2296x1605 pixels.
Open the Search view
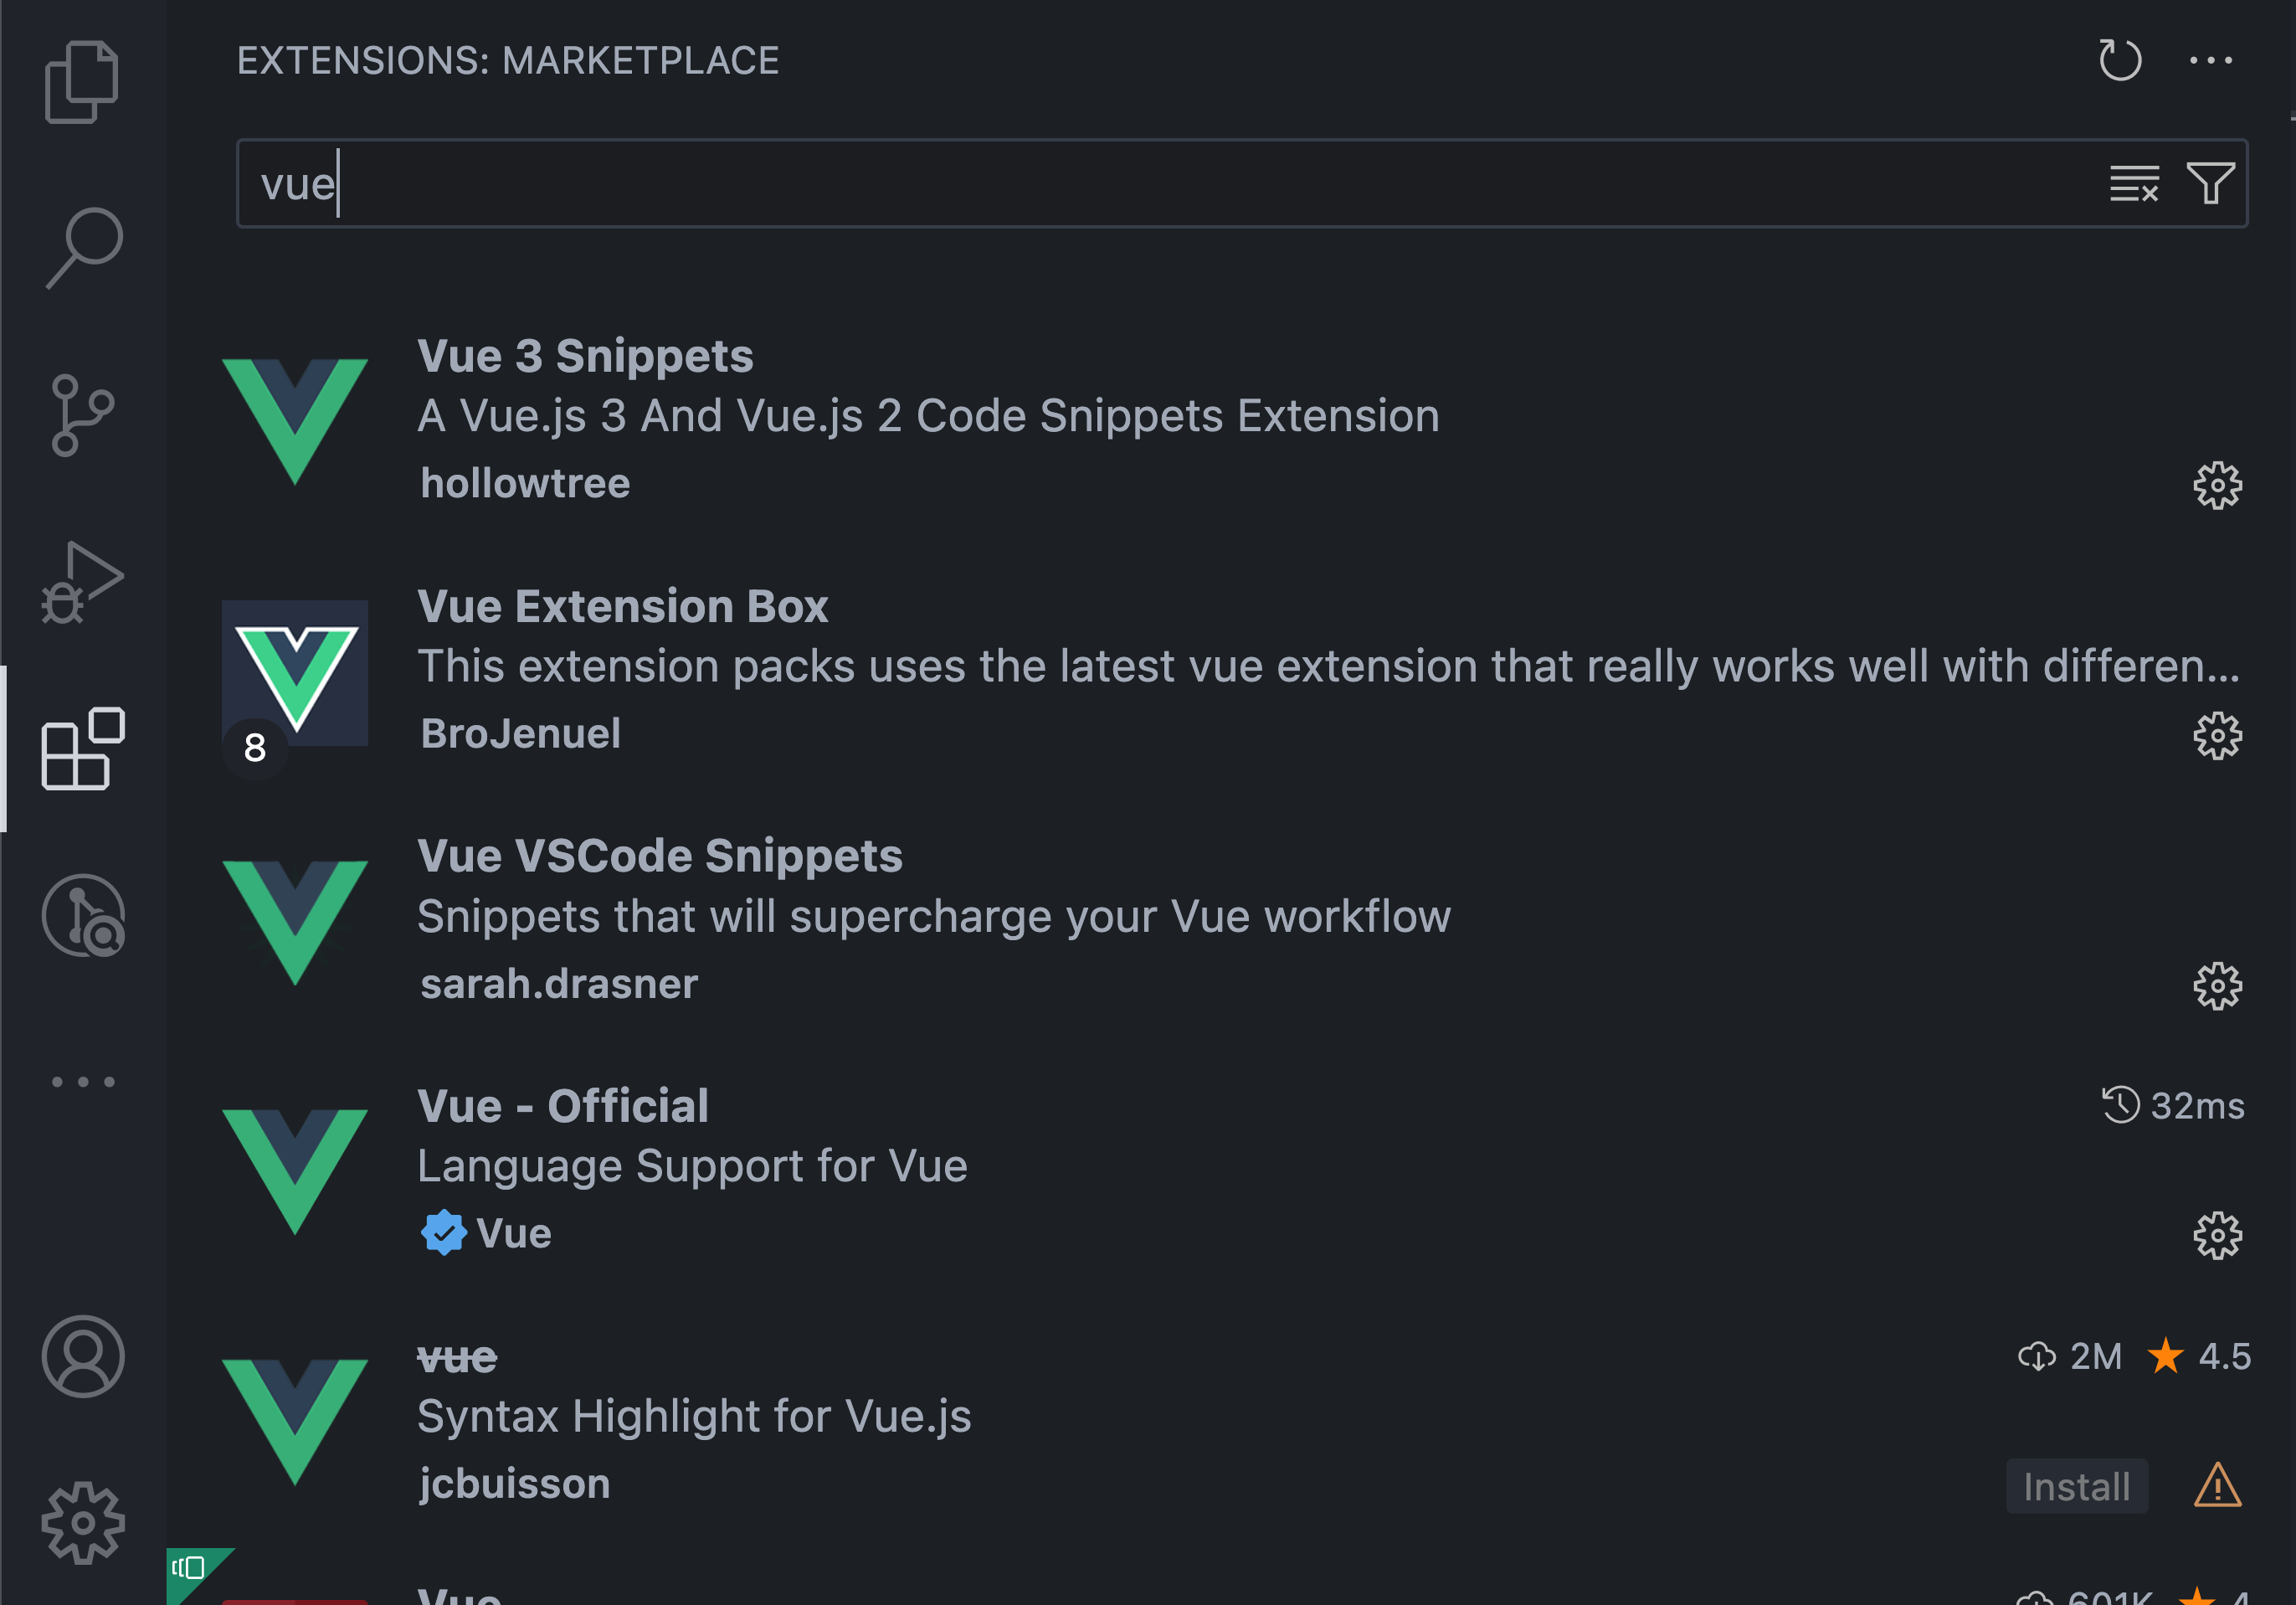click(x=83, y=247)
